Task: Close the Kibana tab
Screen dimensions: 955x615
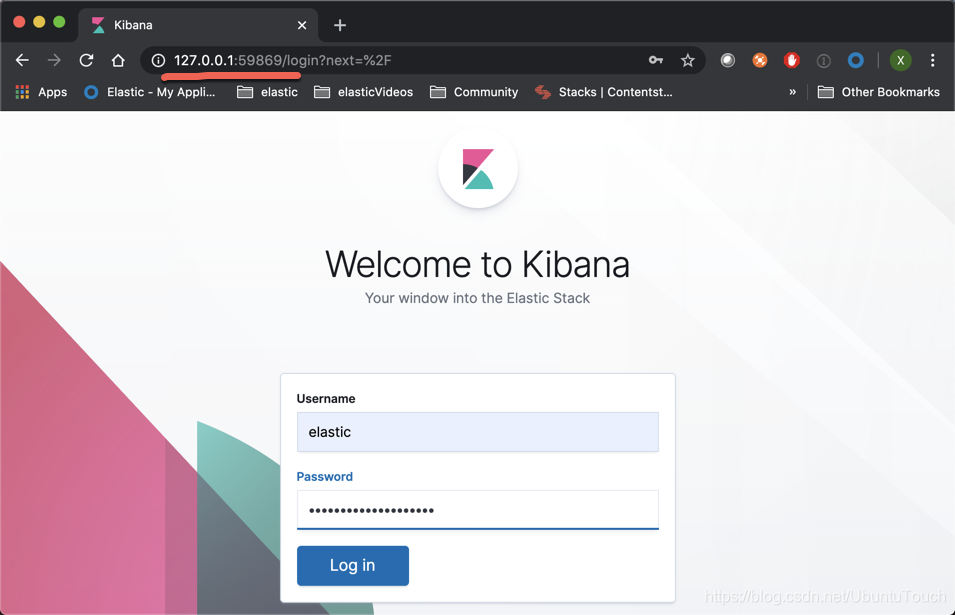Action: click(302, 25)
